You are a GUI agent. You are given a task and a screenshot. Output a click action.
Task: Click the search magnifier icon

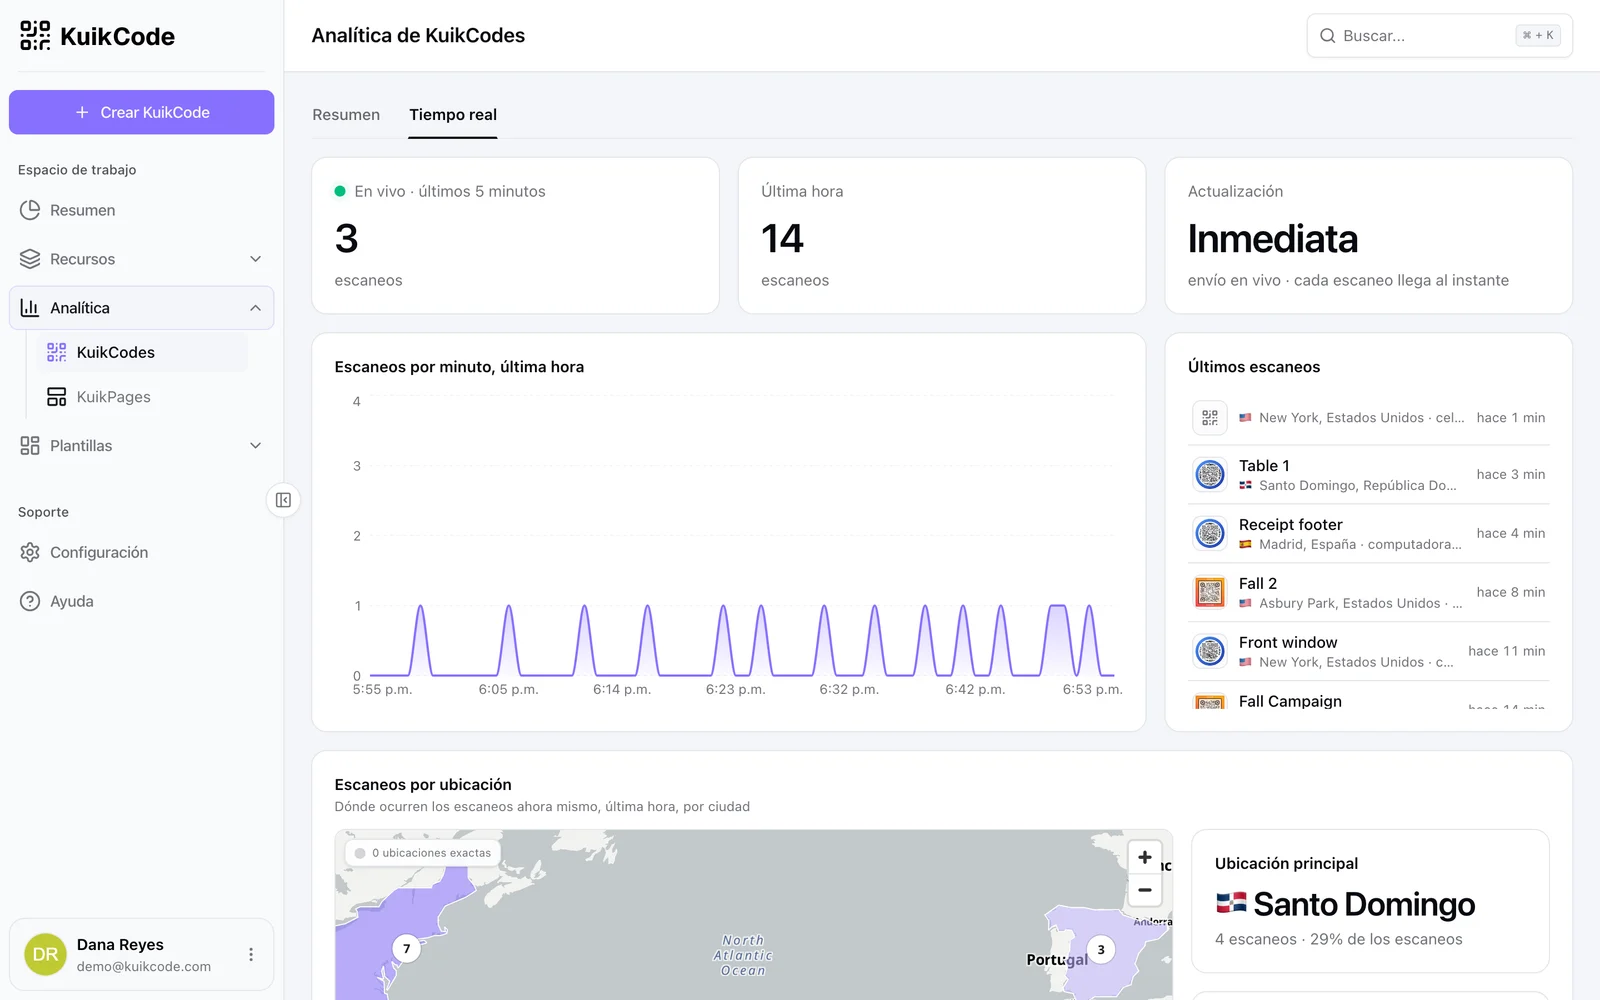(x=1328, y=36)
